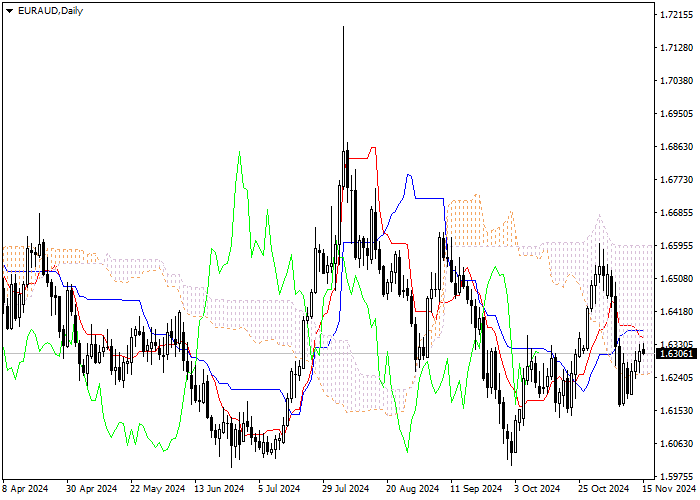700x500 pixels.
Task: Click the 15 Nov 2024 date label
Action: (x=669, y=489)
